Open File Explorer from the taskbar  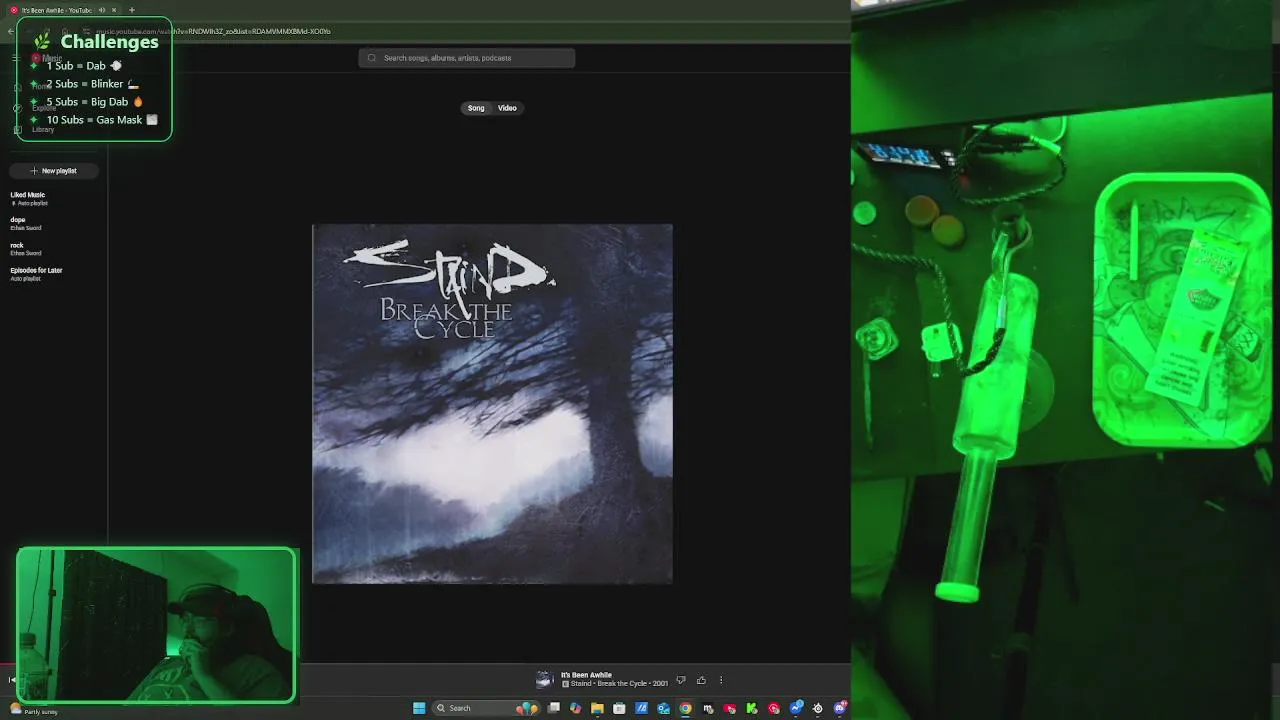click(x=597, y=708)
